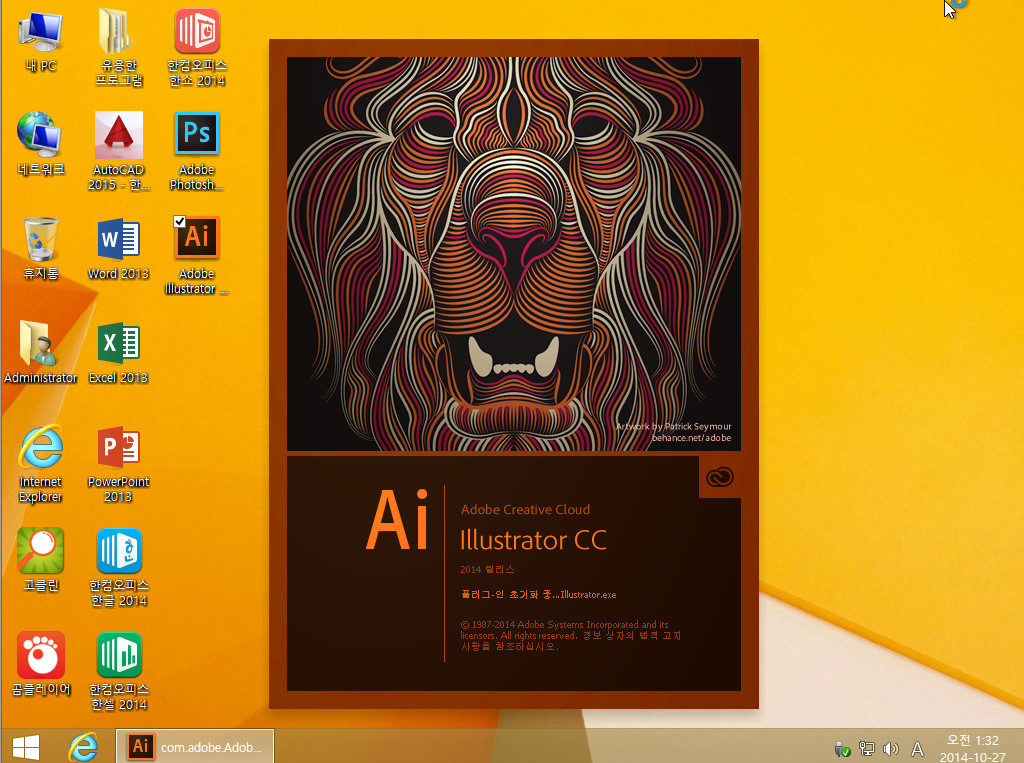Open Internet Explorer from the taskbar
The height and width of the screenshot is (763, 1024).
click(x=84, y=747)
